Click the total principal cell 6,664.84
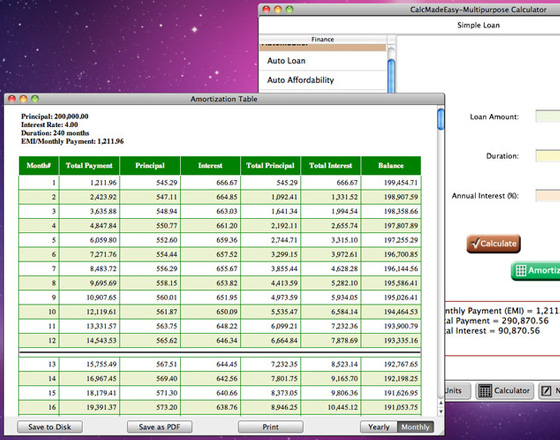Image resolution: width=560 pixels, height=440 pixels. (270, 341)
